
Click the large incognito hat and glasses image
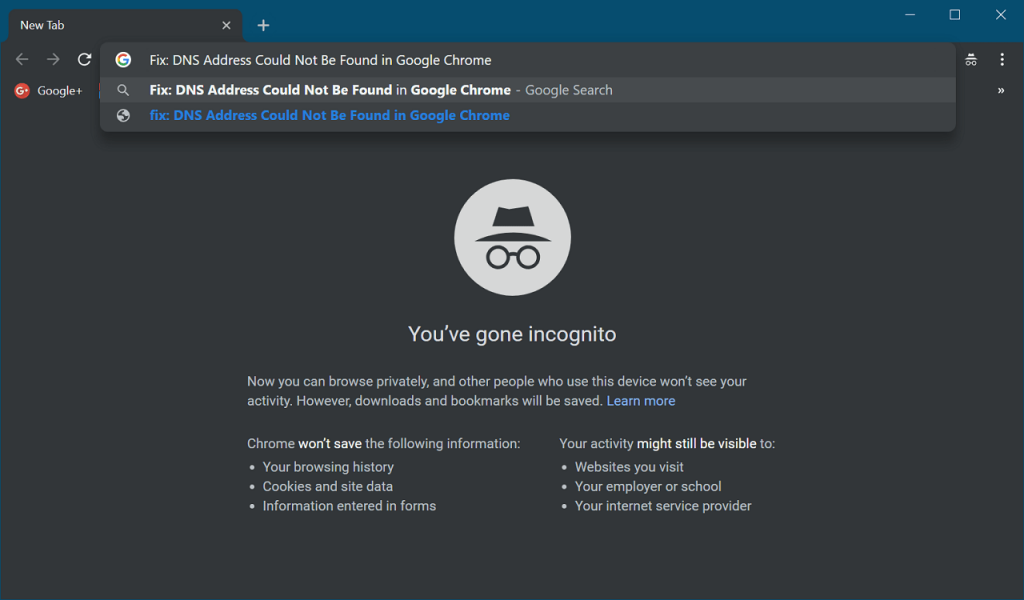tap(513, 238)
